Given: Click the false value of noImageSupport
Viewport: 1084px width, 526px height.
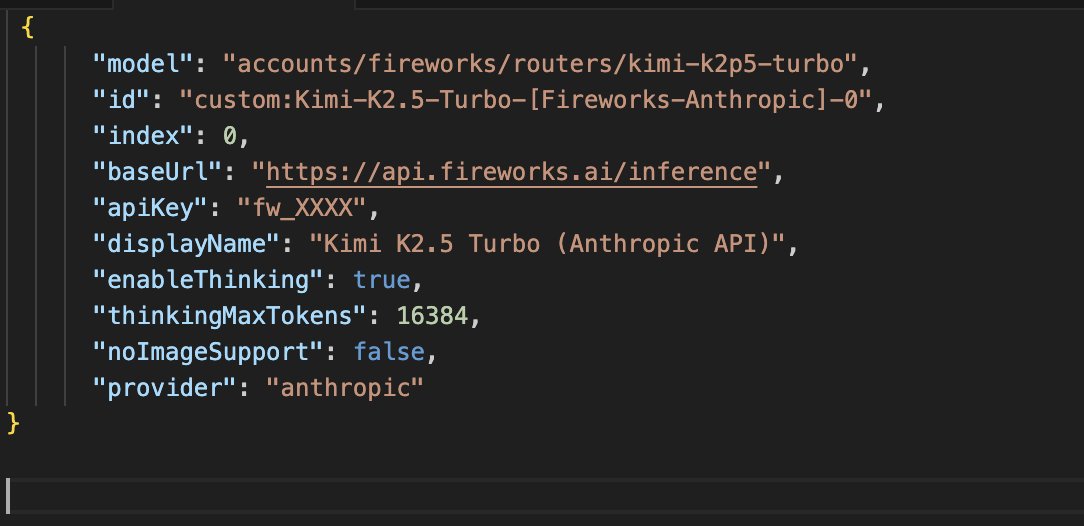Looking at the screenshot, I should 389,352.
